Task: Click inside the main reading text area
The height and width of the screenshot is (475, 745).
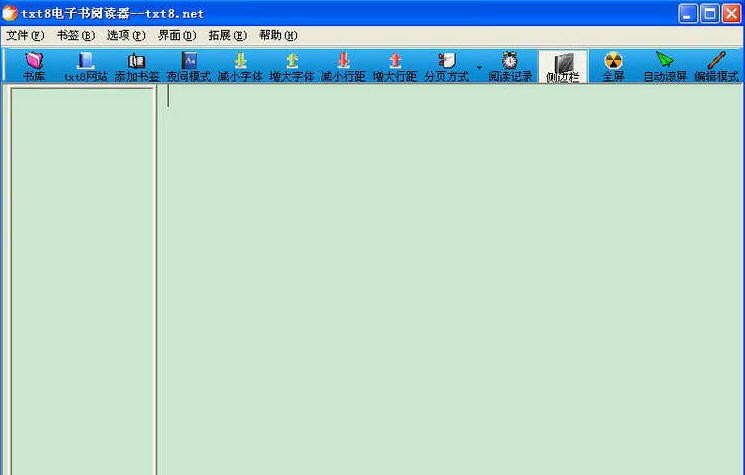Action: 451,279
